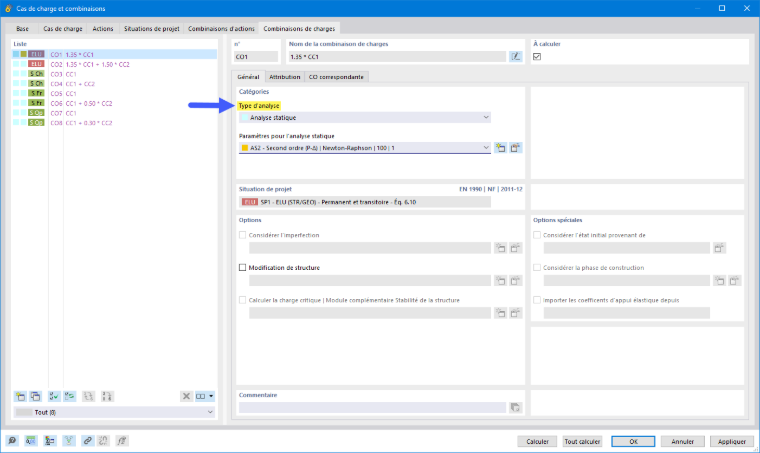Click new imperfection case icon beside imperfection field
This screenshot has width=760, height=453.
click(x=500, y=248)
